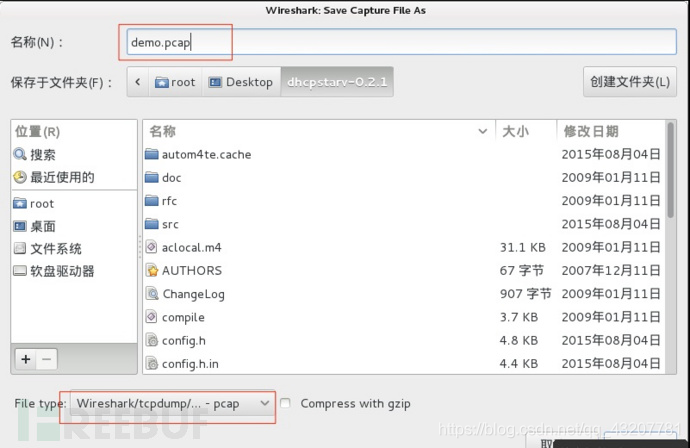
Task: Click the 67 字节 size cell
Action: click(521, 271)
